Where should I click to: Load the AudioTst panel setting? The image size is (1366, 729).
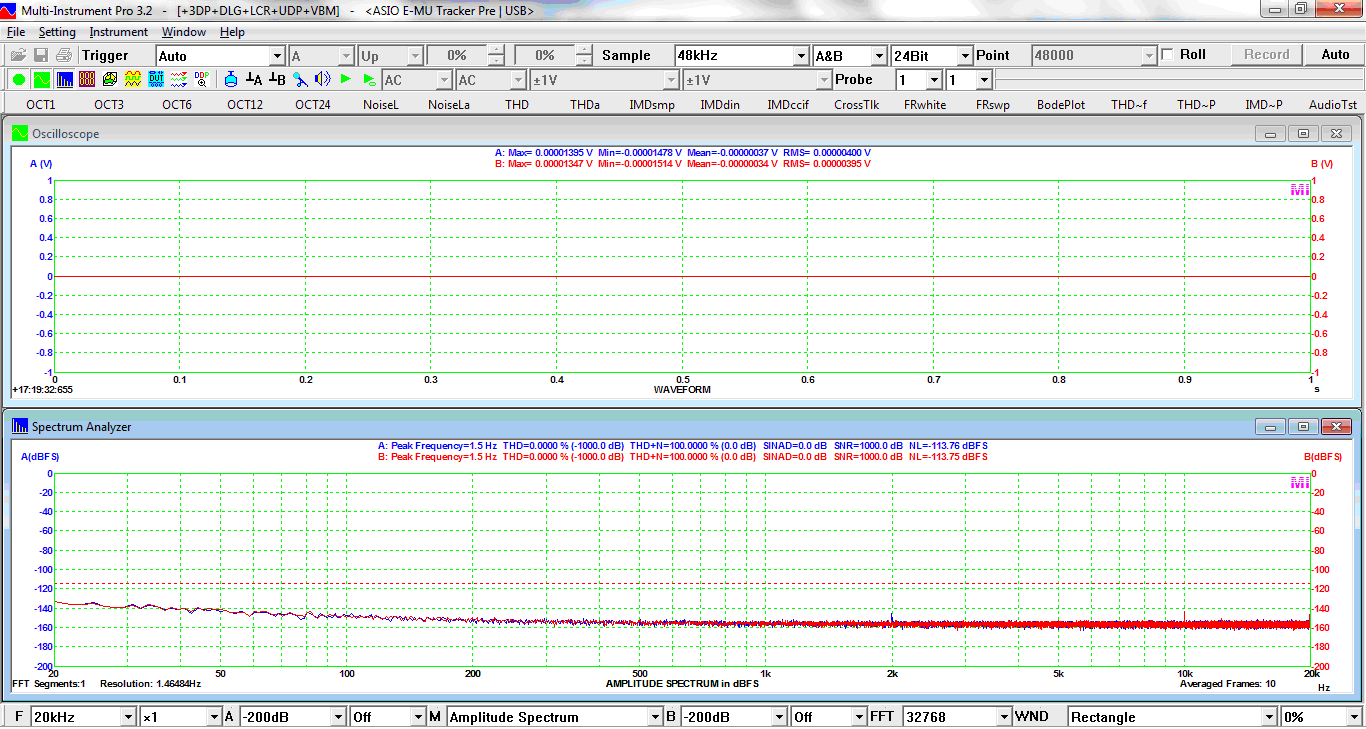tap(1333, 104)
